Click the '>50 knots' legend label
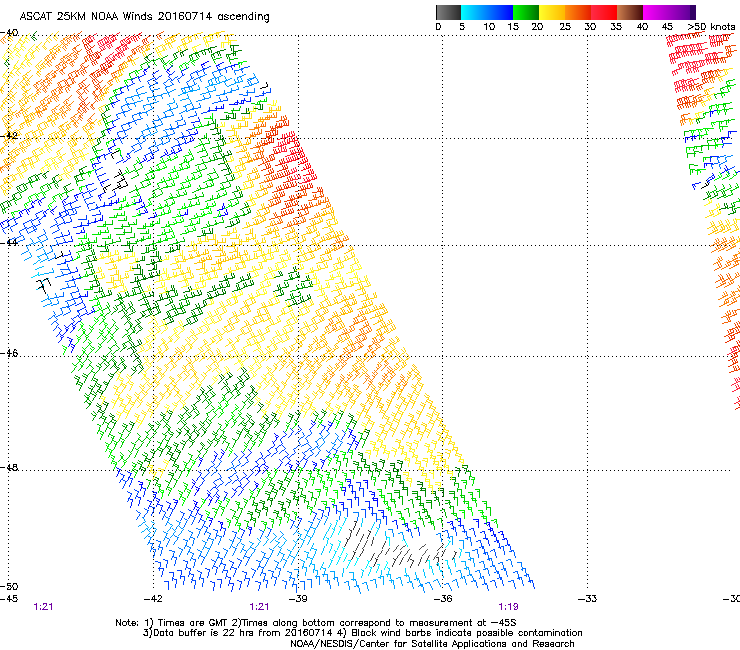 point(711,27)
